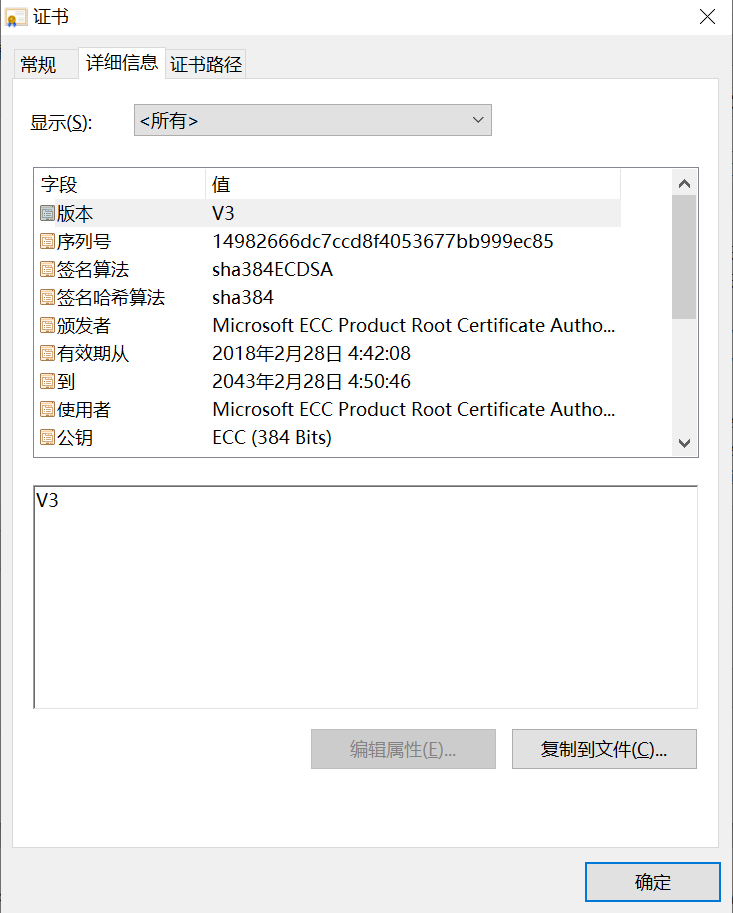
Task: Click inside the V3 value details box
Action: 366,597
